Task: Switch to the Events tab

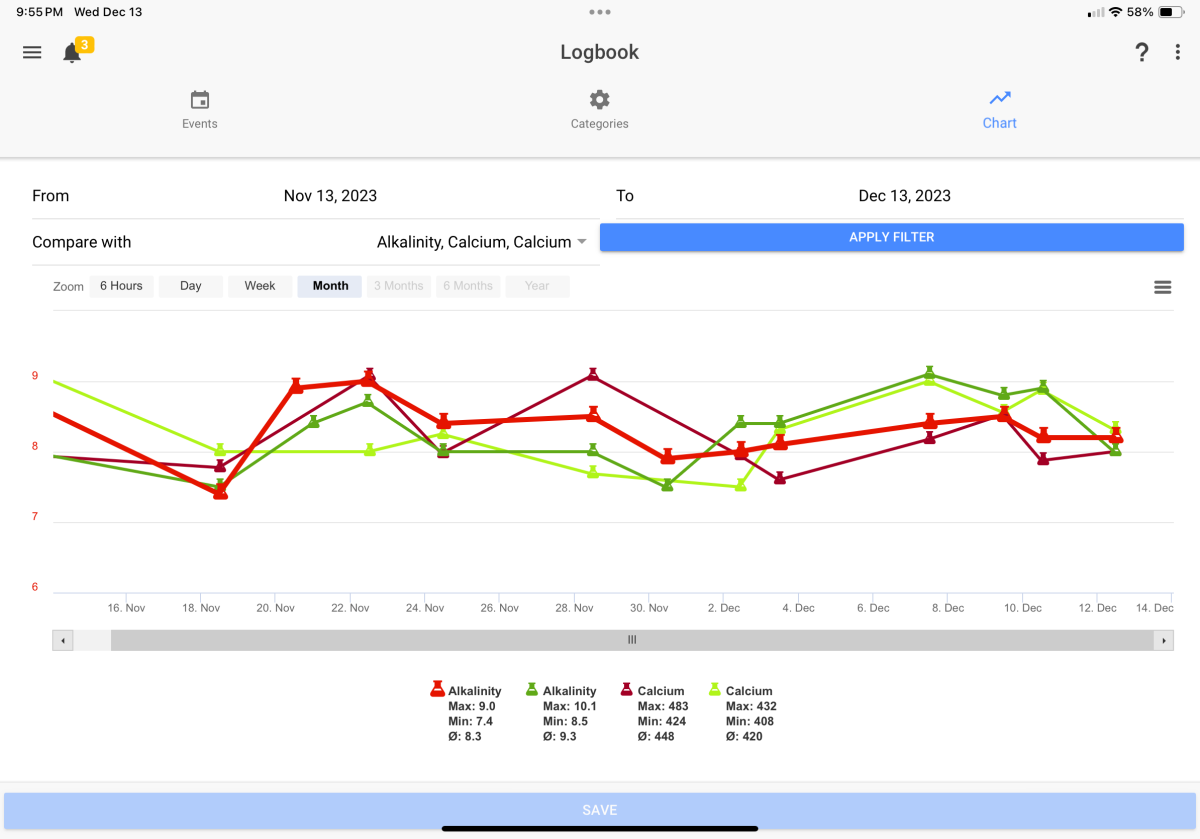Action: coord(200,110)
